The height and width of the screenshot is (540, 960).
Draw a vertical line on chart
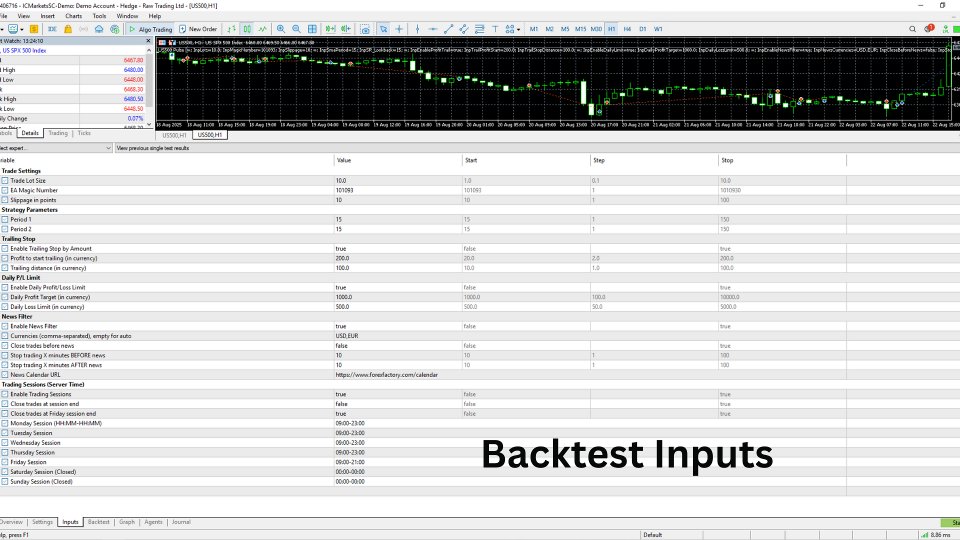tap(418, 29)
